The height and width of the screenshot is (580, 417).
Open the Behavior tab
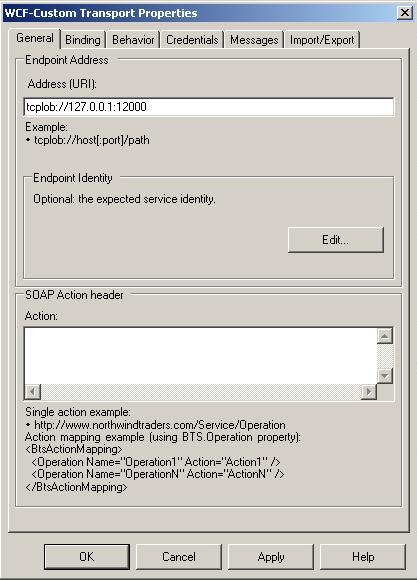click(133, 40)
